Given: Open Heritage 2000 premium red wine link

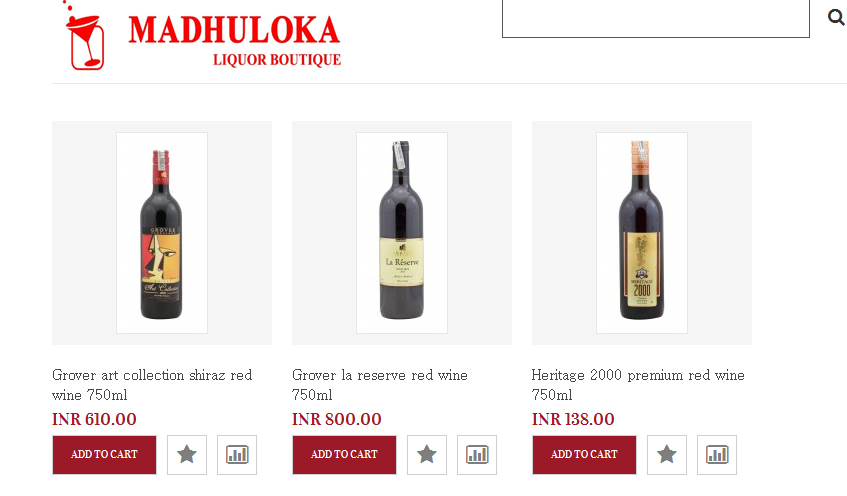Looking at the screenshot, I should coord(638,385).
